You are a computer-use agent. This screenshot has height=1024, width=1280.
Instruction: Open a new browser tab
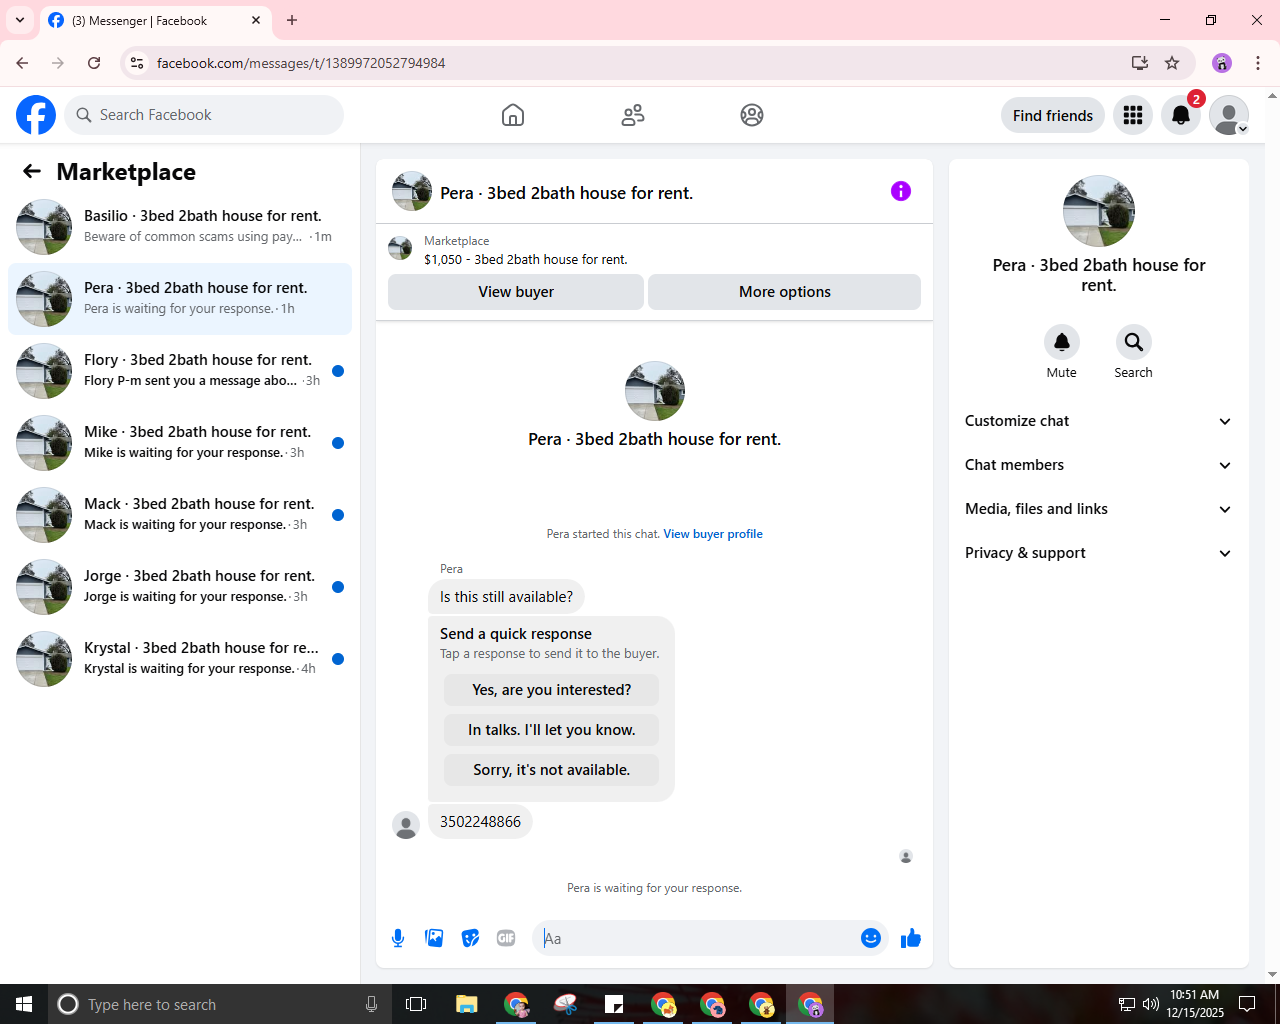click(292, 20)
